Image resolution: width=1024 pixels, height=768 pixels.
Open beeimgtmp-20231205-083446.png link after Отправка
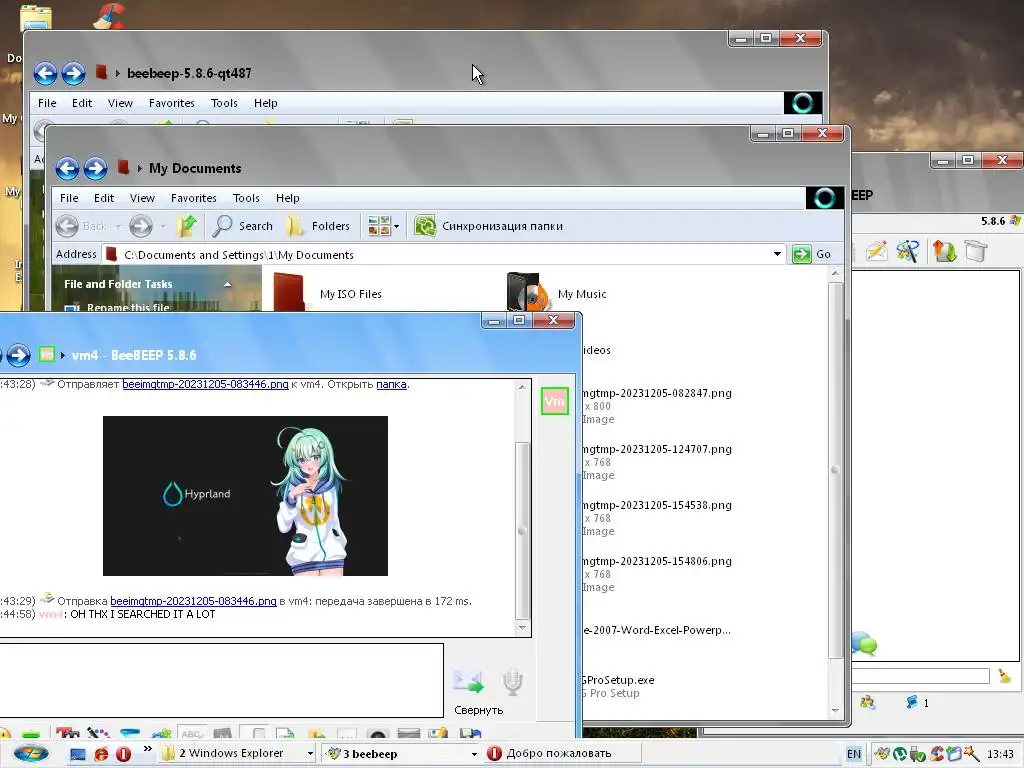click(x=193, y=601)
